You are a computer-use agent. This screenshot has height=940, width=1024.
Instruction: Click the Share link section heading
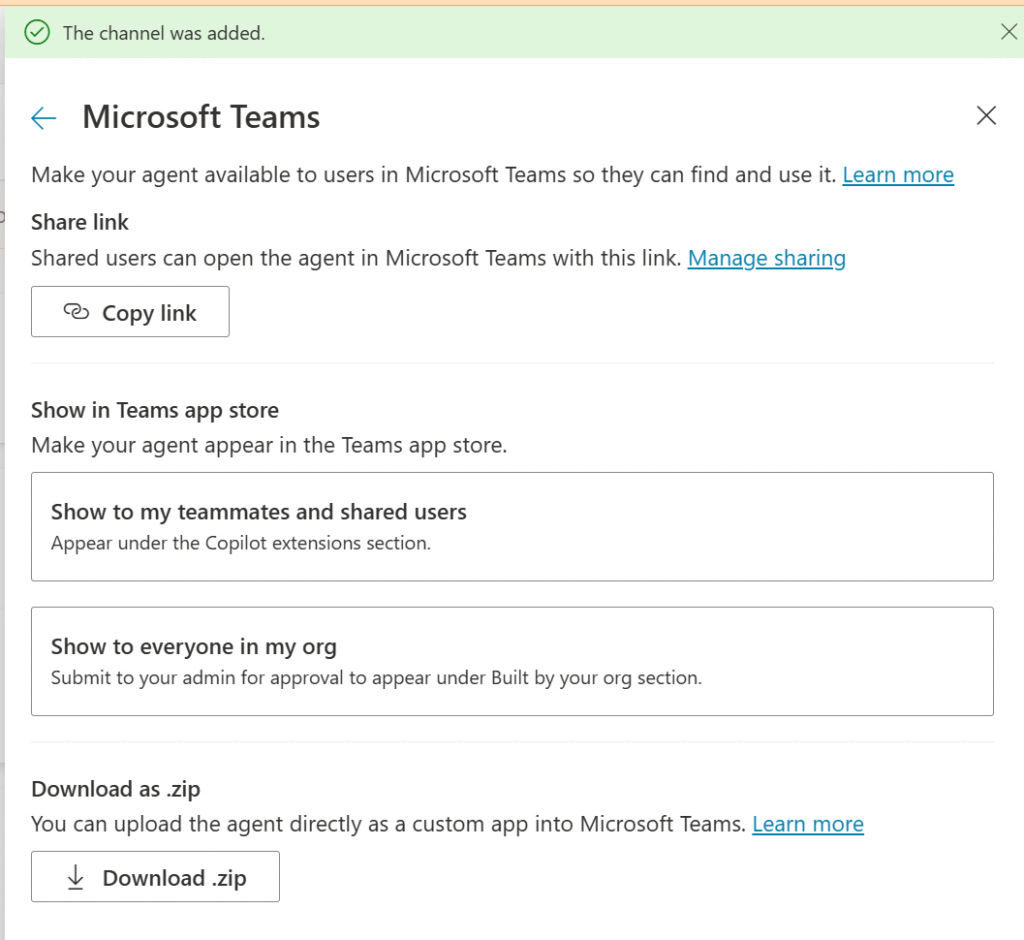[x=80, y=222]
